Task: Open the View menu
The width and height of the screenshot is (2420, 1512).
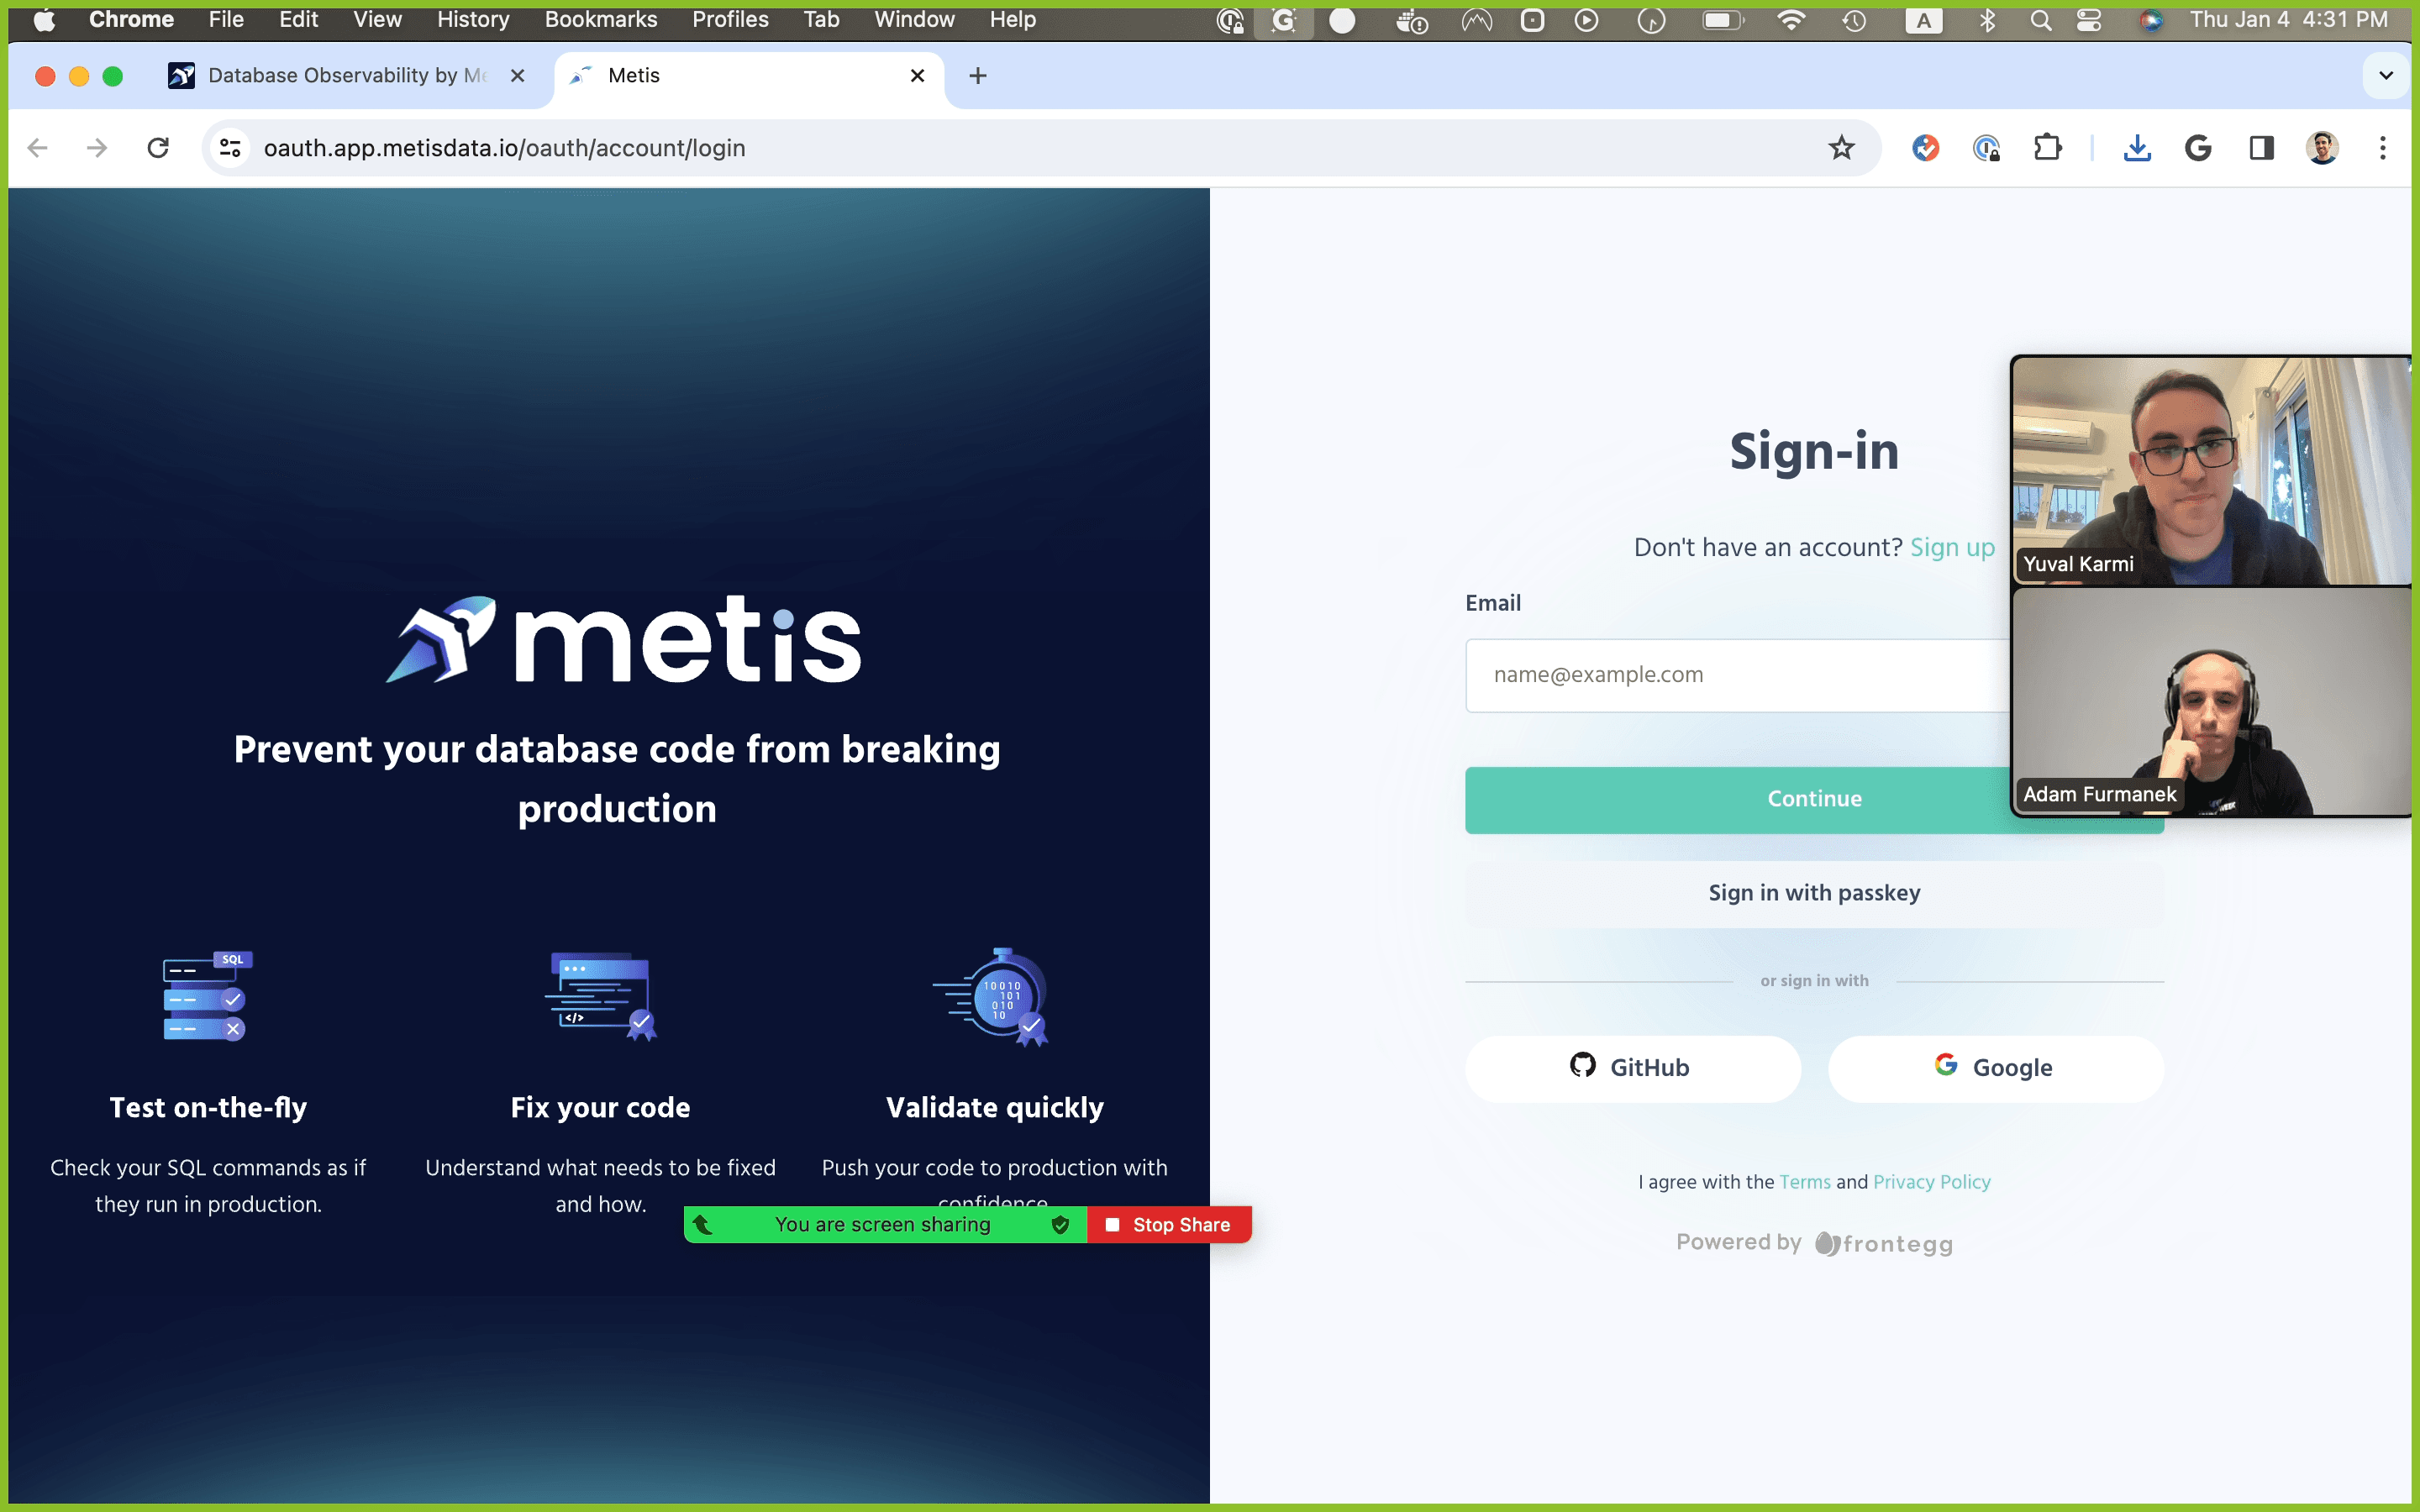Action: pyautogui.click(x=377, y=20)
